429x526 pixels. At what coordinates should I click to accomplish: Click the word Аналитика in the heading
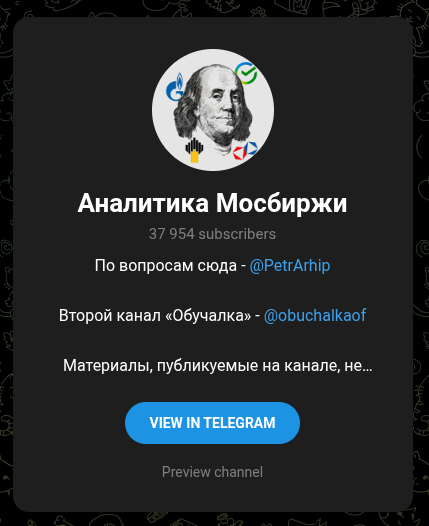tap(143, 203)
